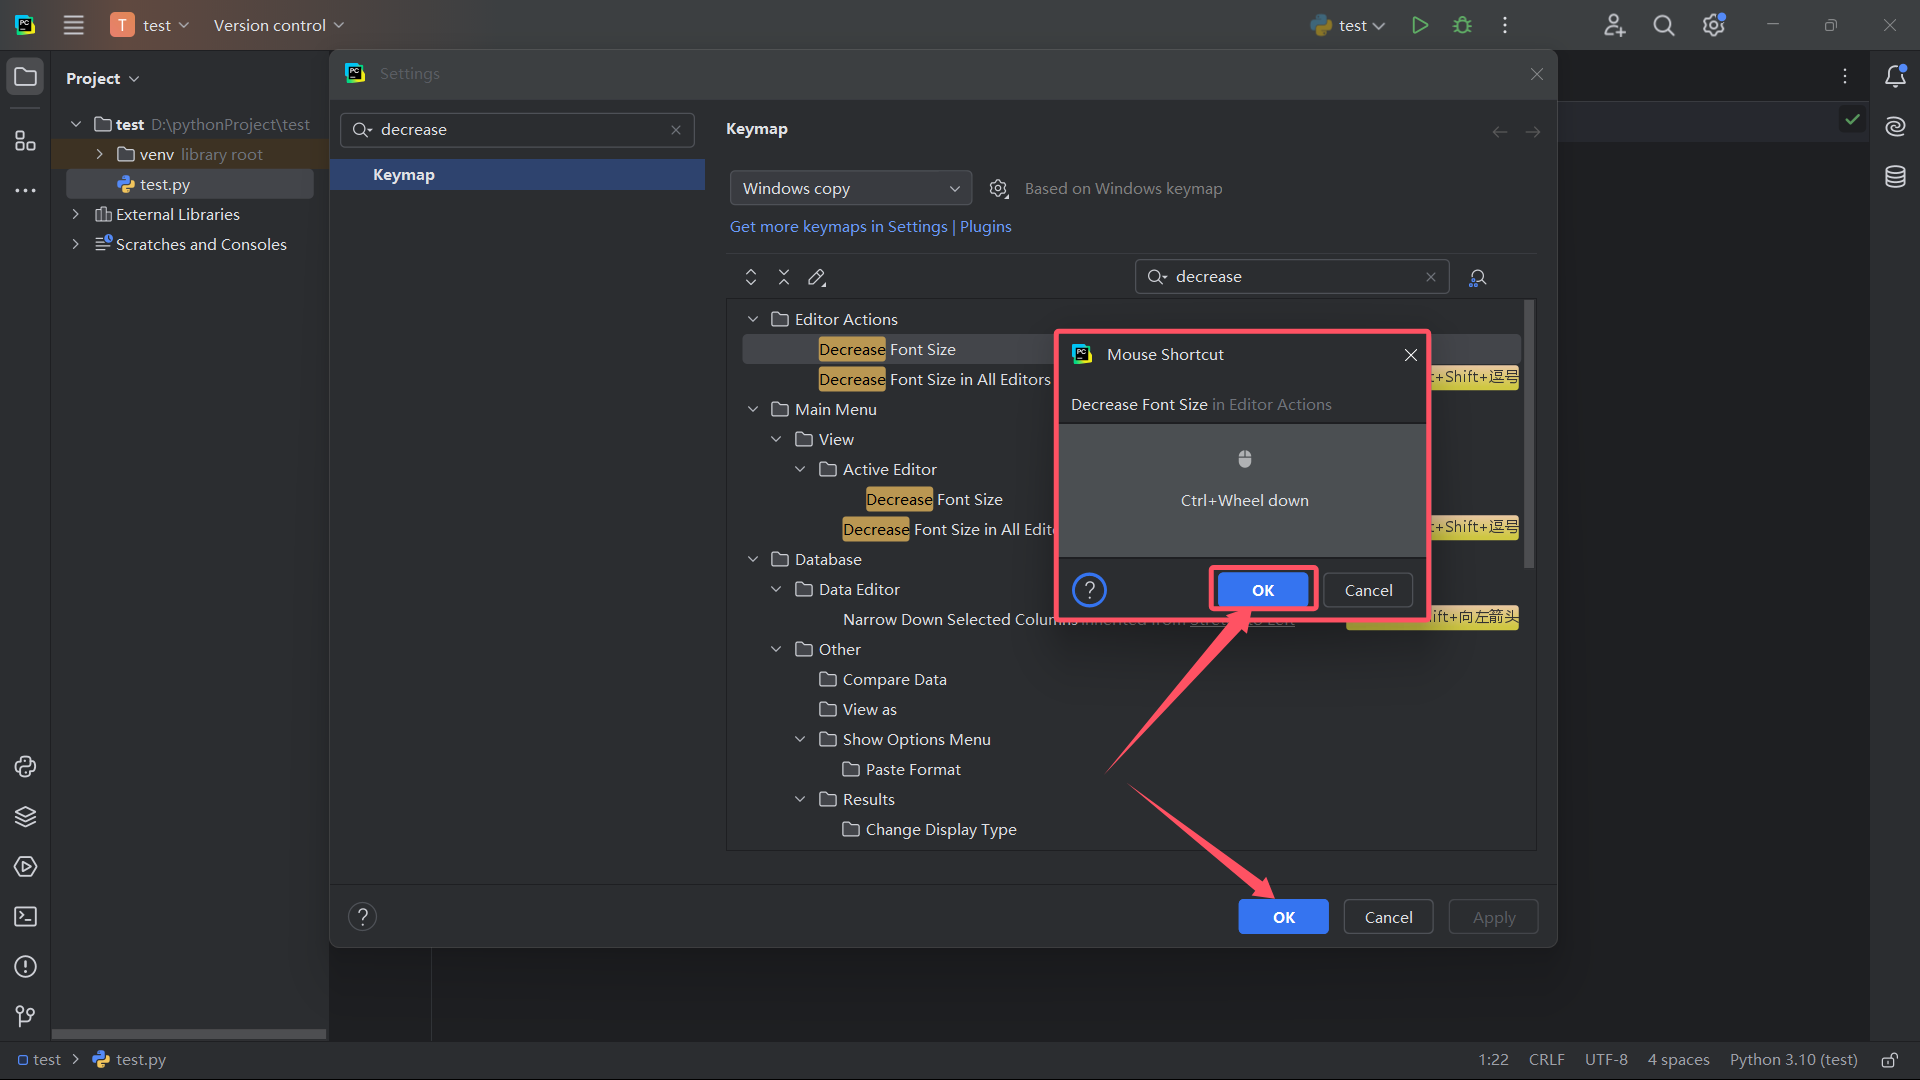The image size is (1920, 1080).
Task: Run the test configuration
Action: [x=1419, y=25]
